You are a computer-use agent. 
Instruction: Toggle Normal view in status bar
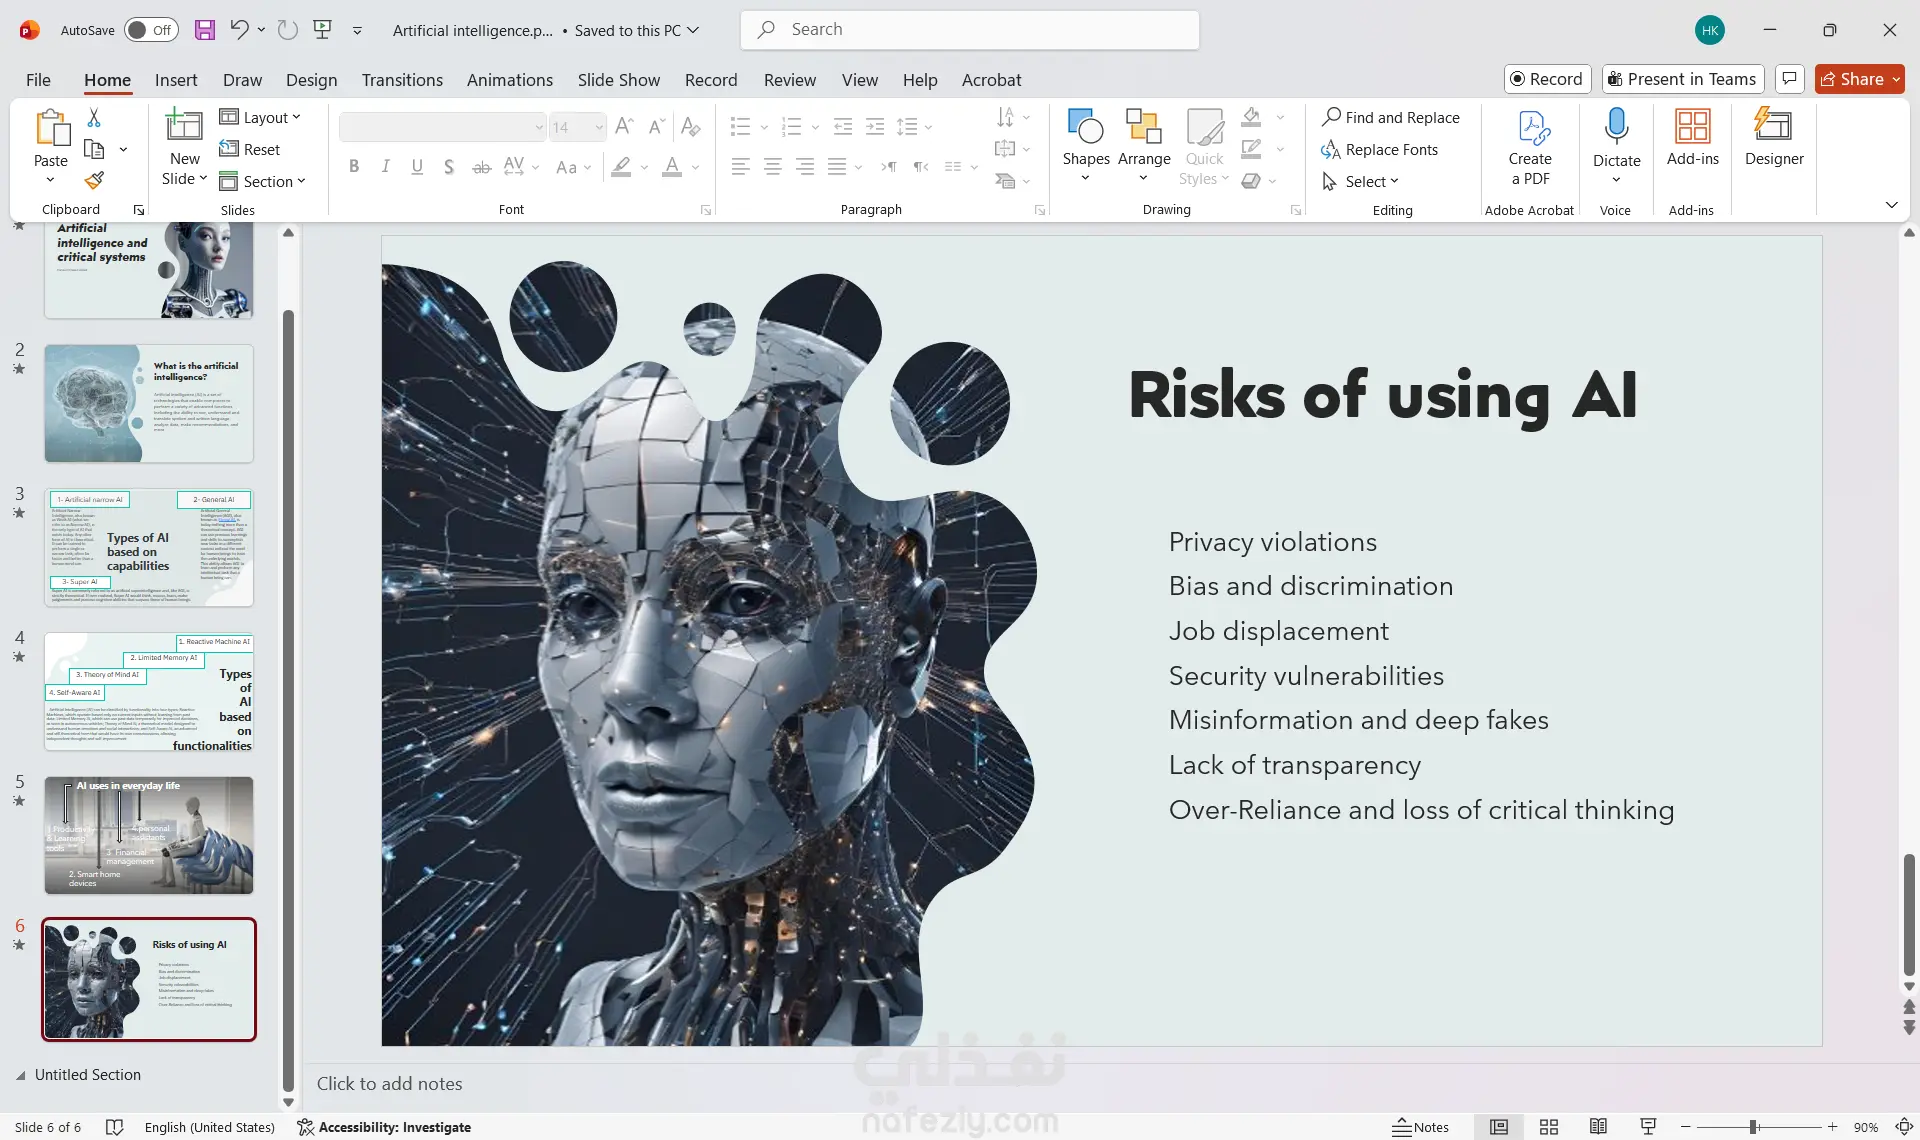1498,1127
